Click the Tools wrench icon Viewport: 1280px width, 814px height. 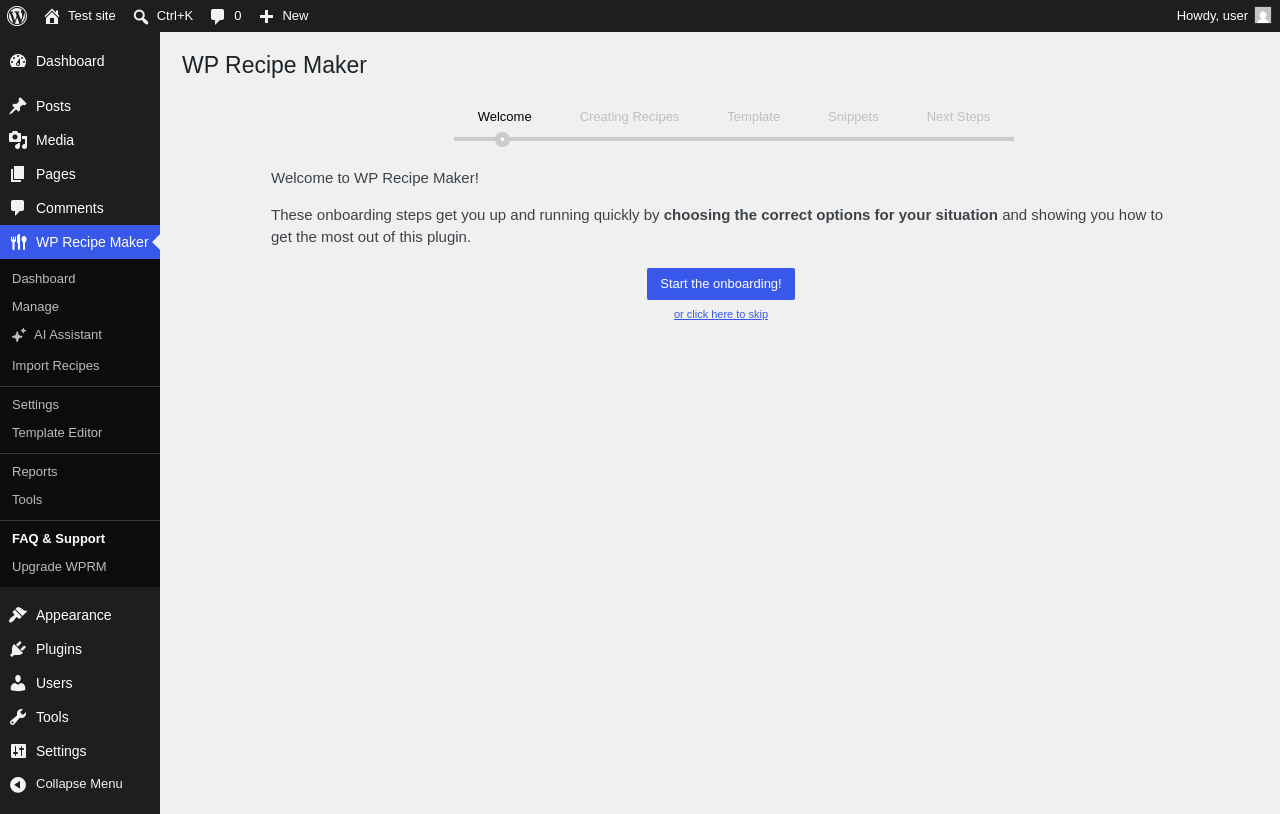point(18,717)
